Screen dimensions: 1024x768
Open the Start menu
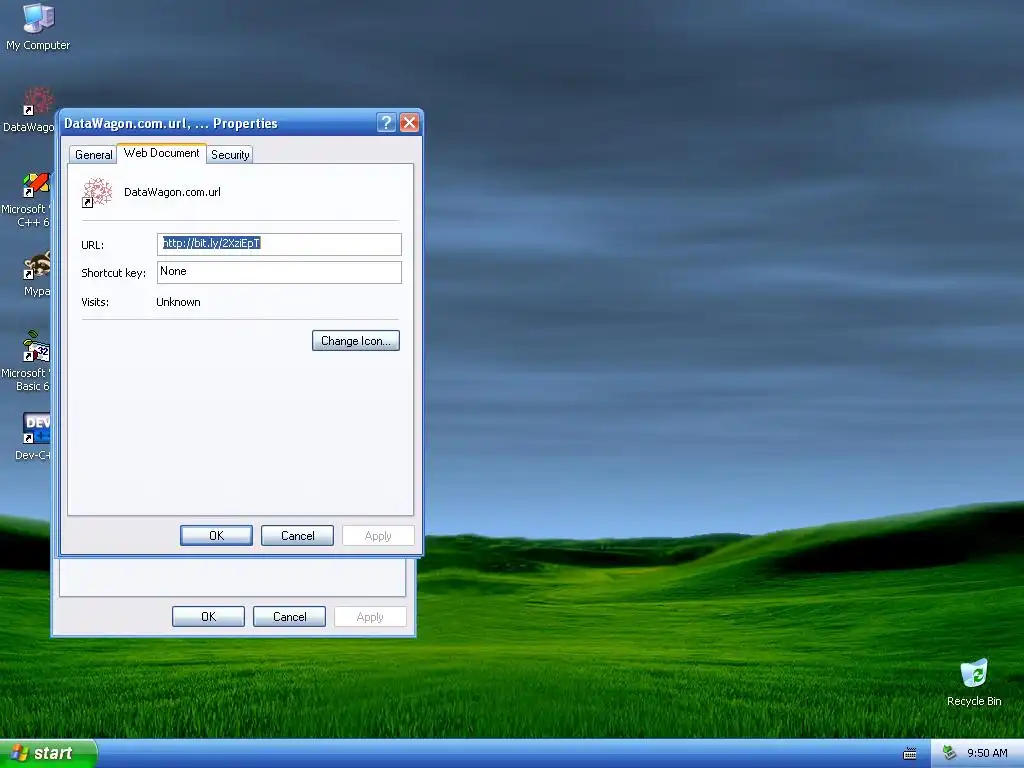48,754
